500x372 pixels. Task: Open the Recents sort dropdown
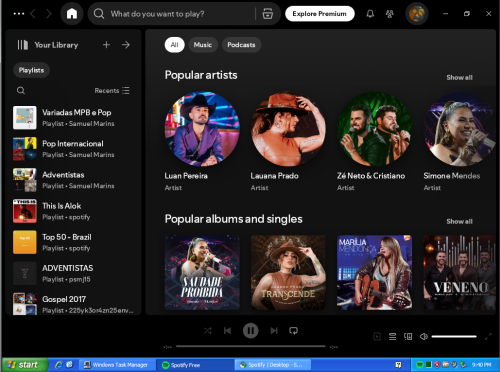[x=112, y=90]
